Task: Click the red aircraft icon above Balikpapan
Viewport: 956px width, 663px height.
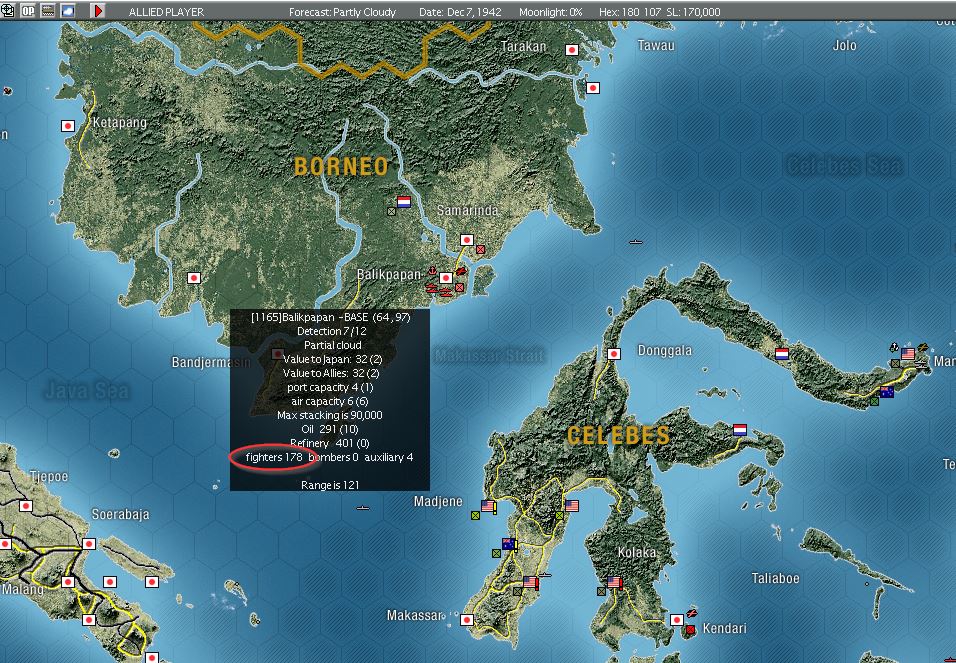Action: pos(461,271)
